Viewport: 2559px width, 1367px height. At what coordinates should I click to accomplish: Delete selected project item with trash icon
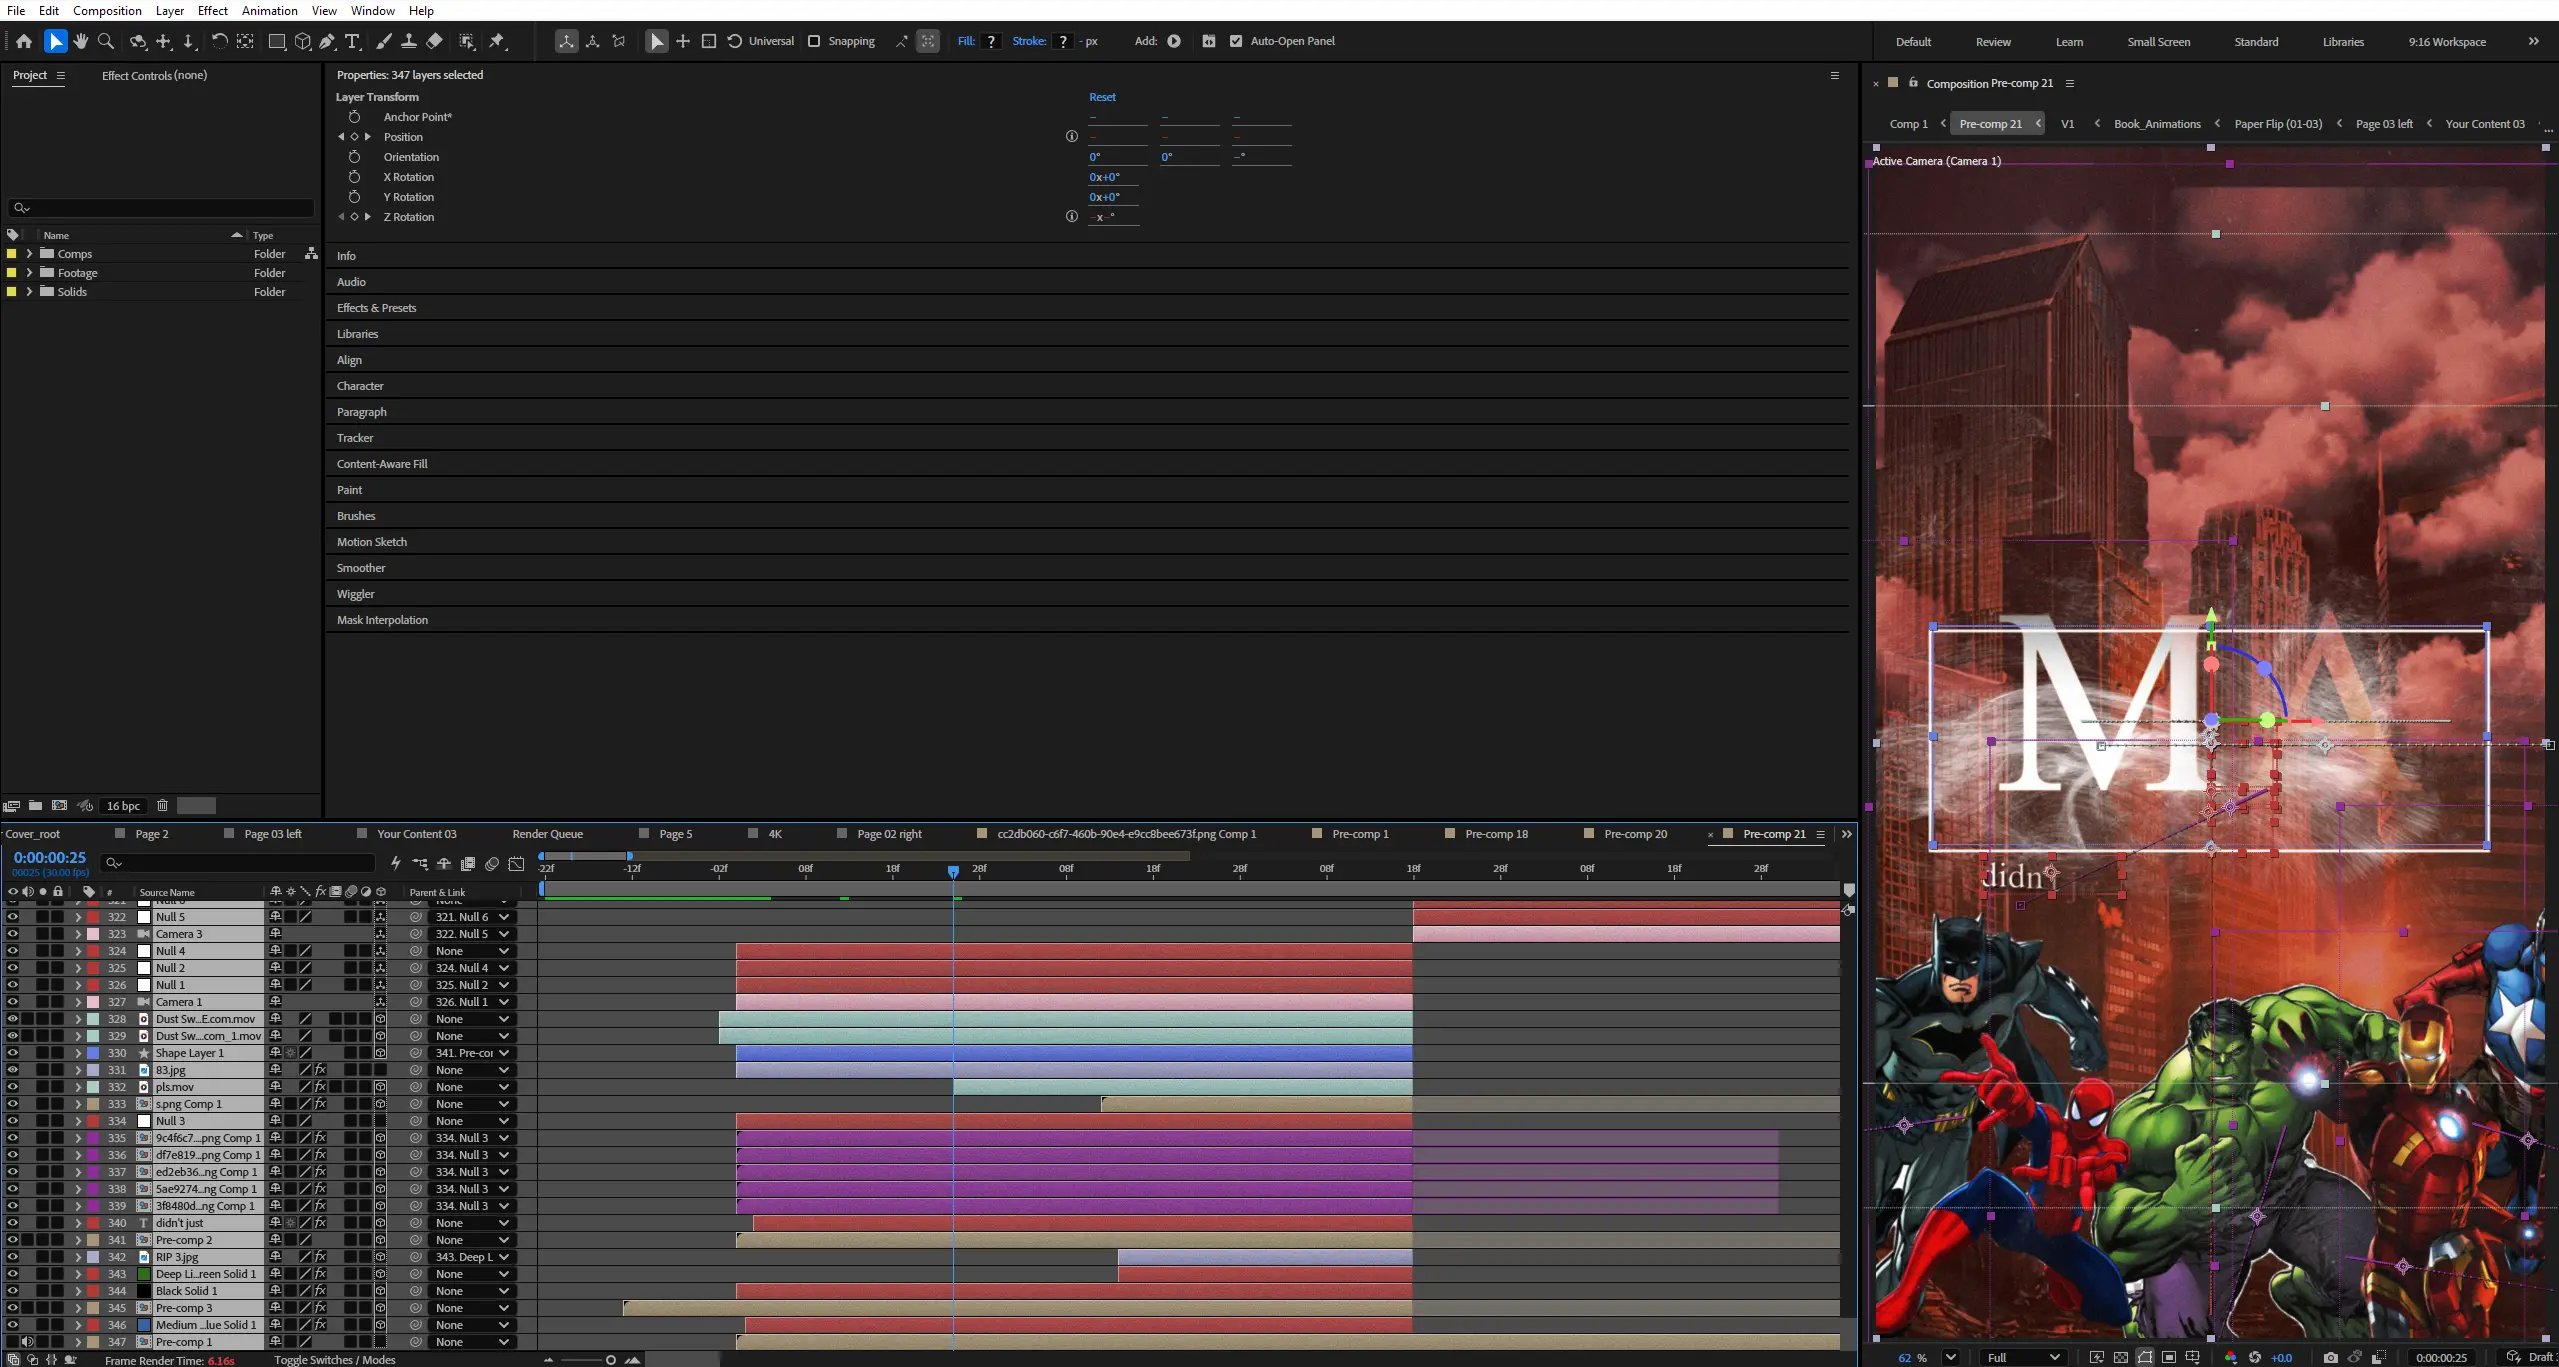162,805
